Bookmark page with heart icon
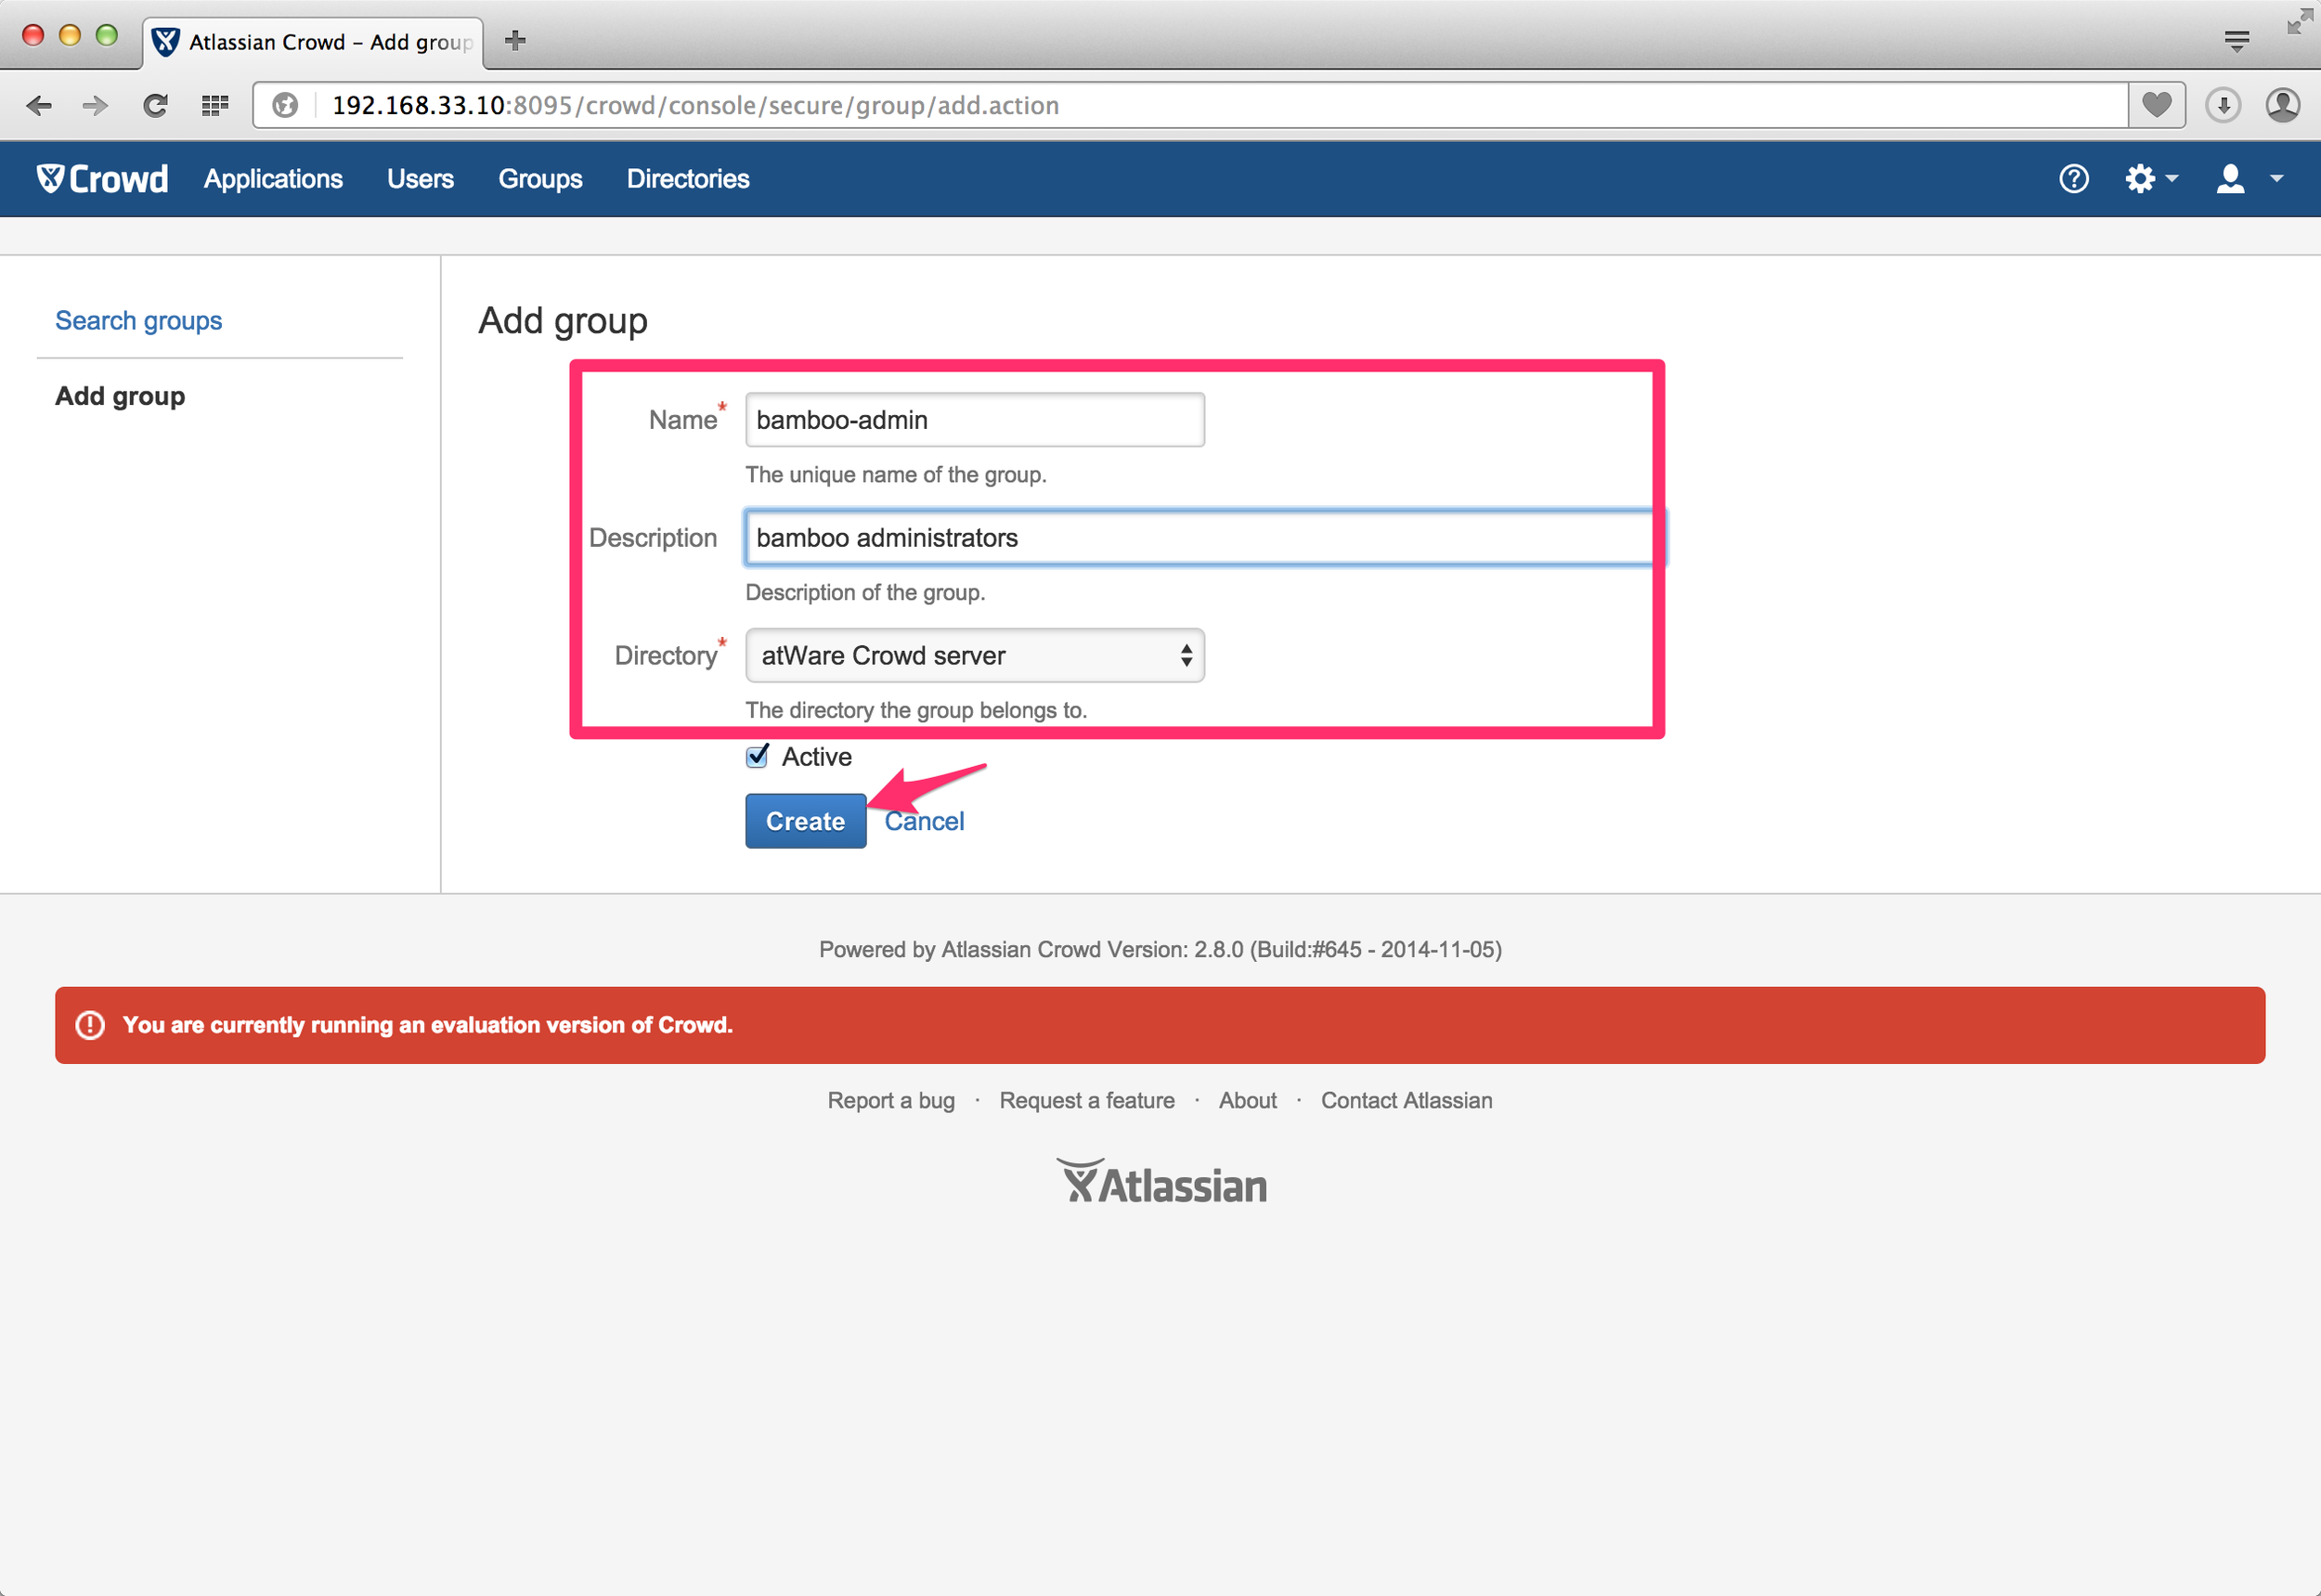This screenshot has width=2321, height=1596. coord(2157,105)
